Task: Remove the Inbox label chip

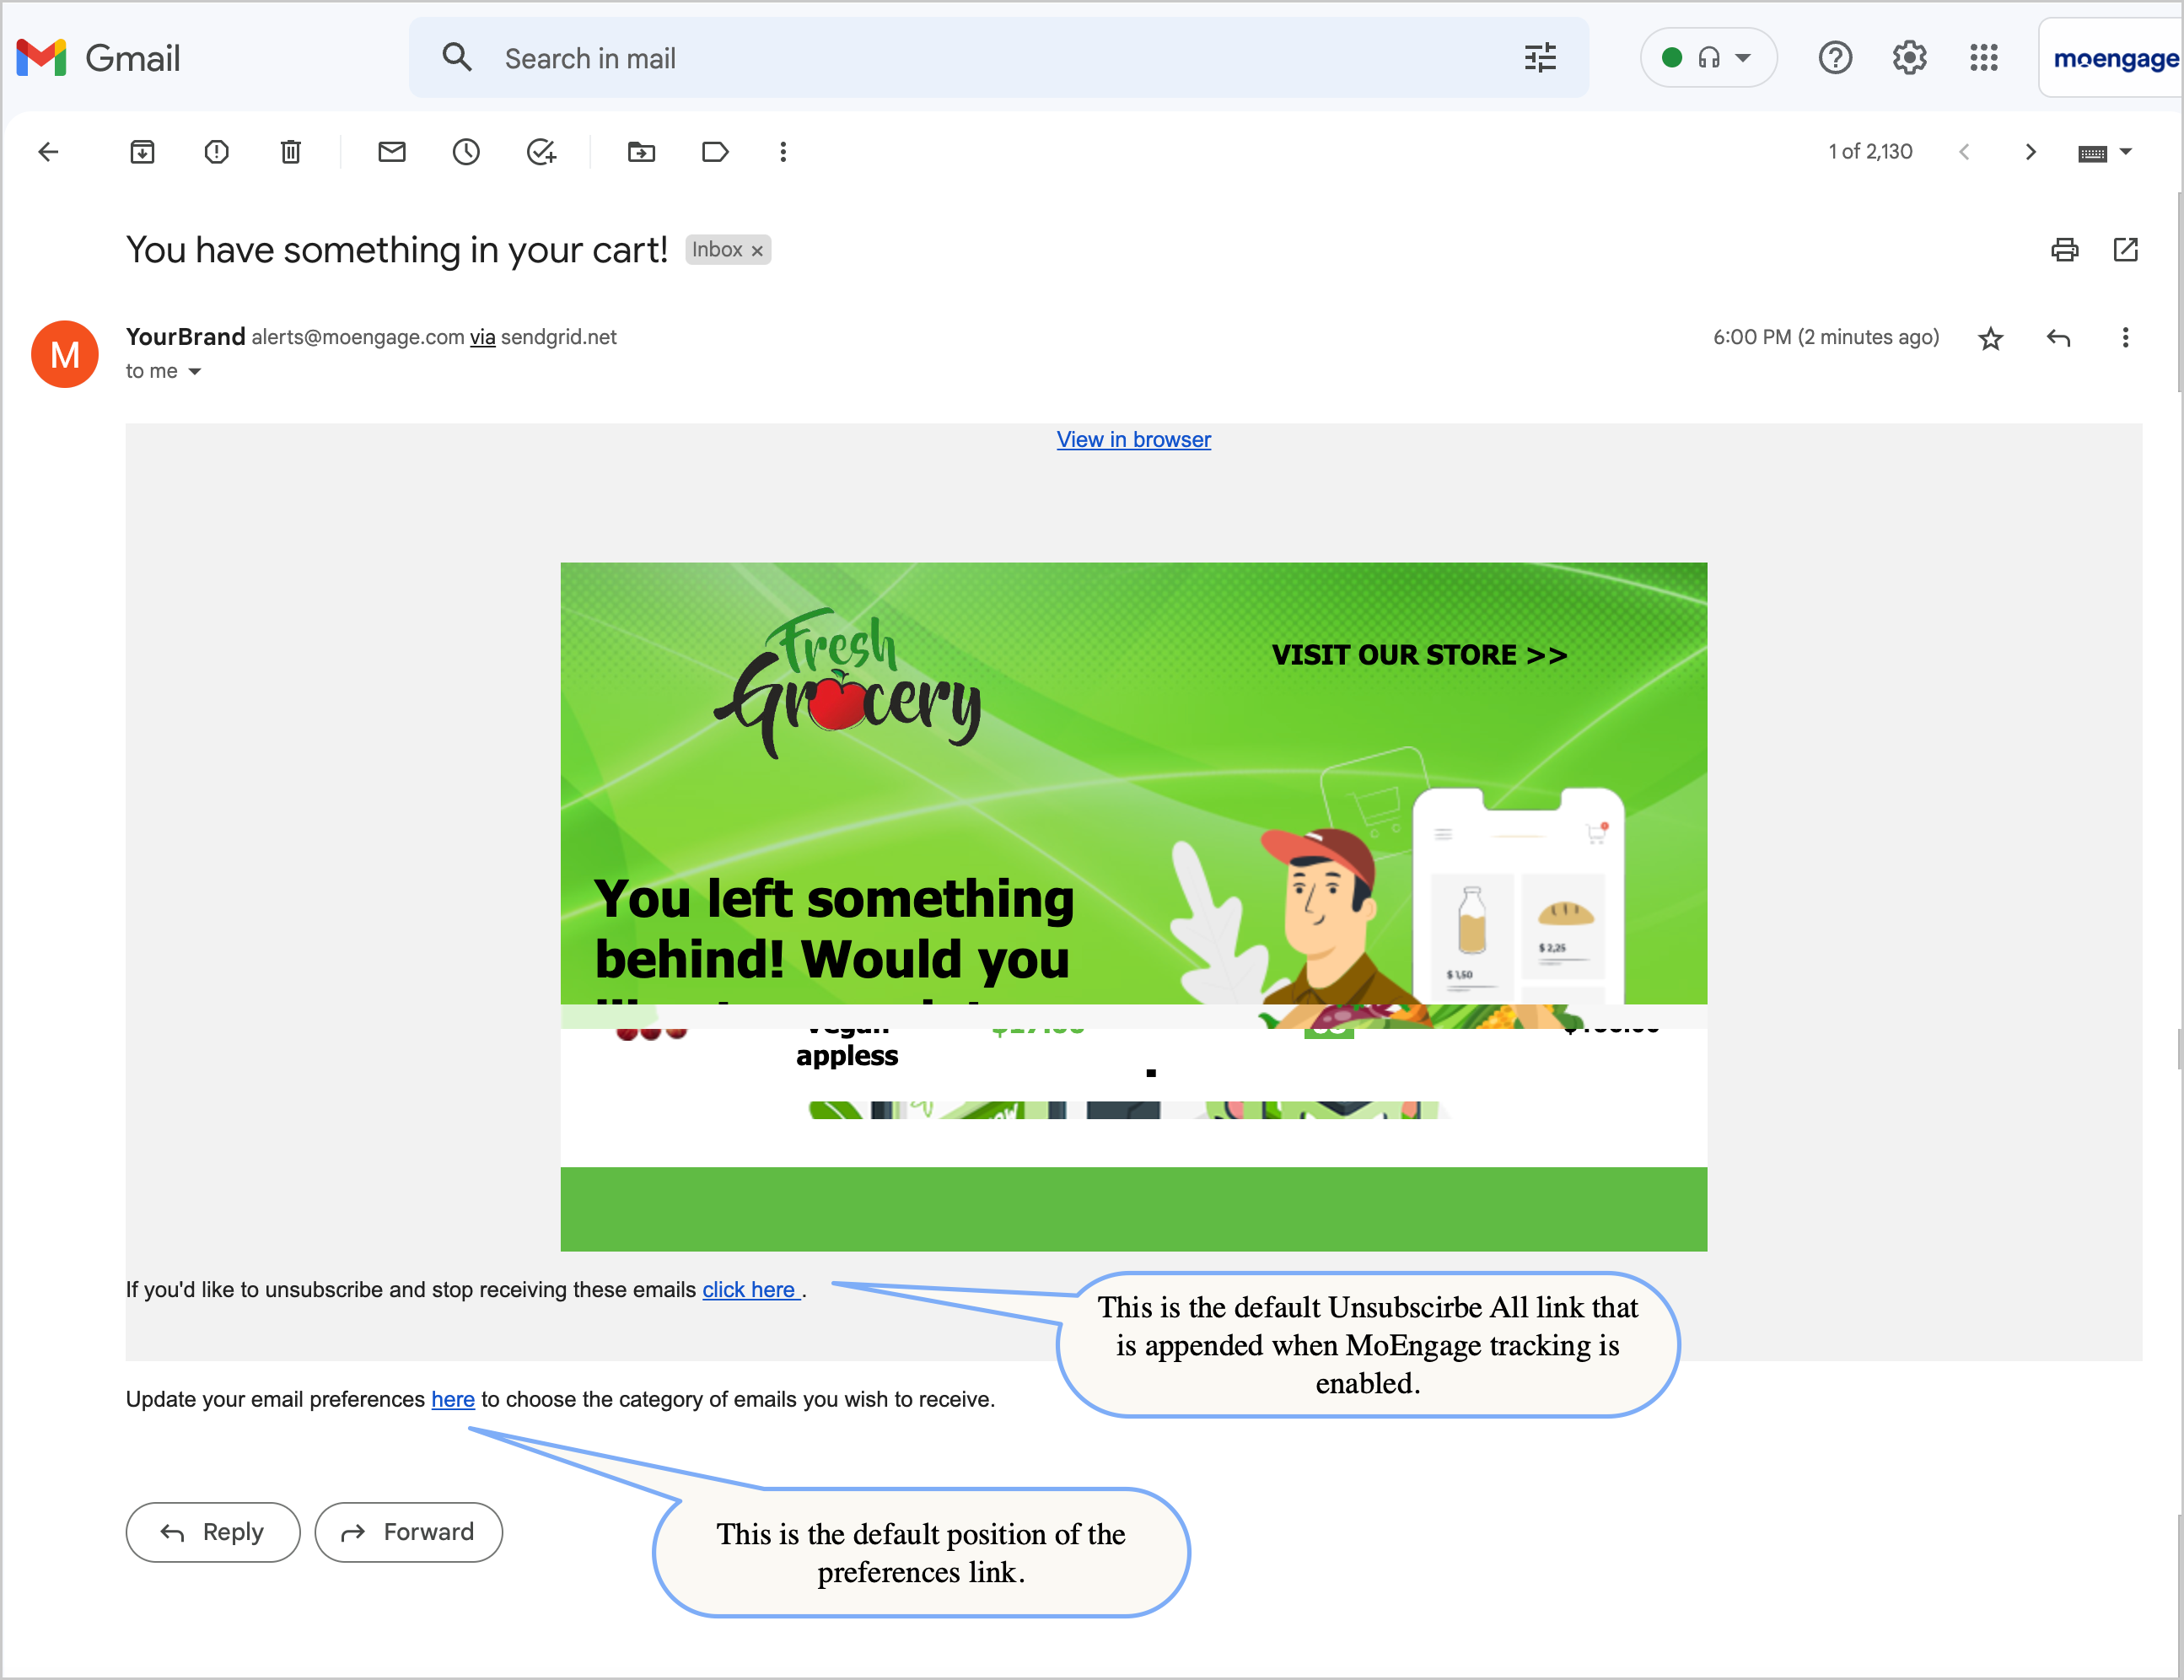Action: 757,251
